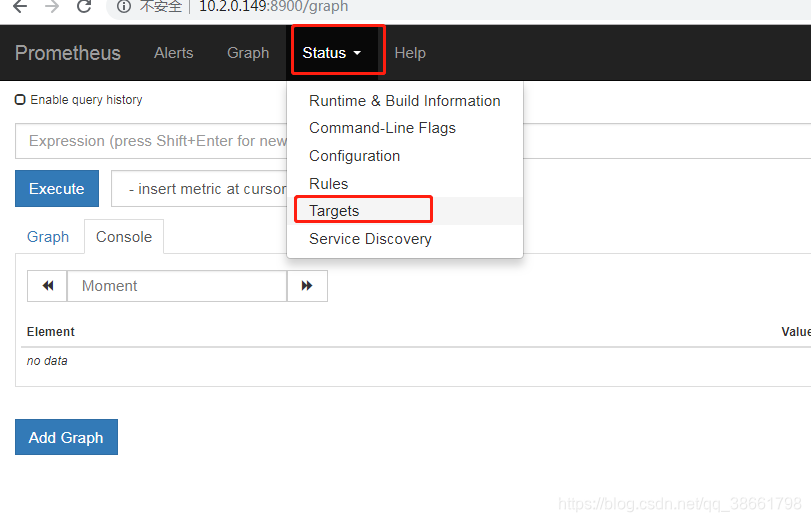Open the Alerts page in the navbar
Image resolution: width=811 pixels, height=522 pixels.
point(173,53)
